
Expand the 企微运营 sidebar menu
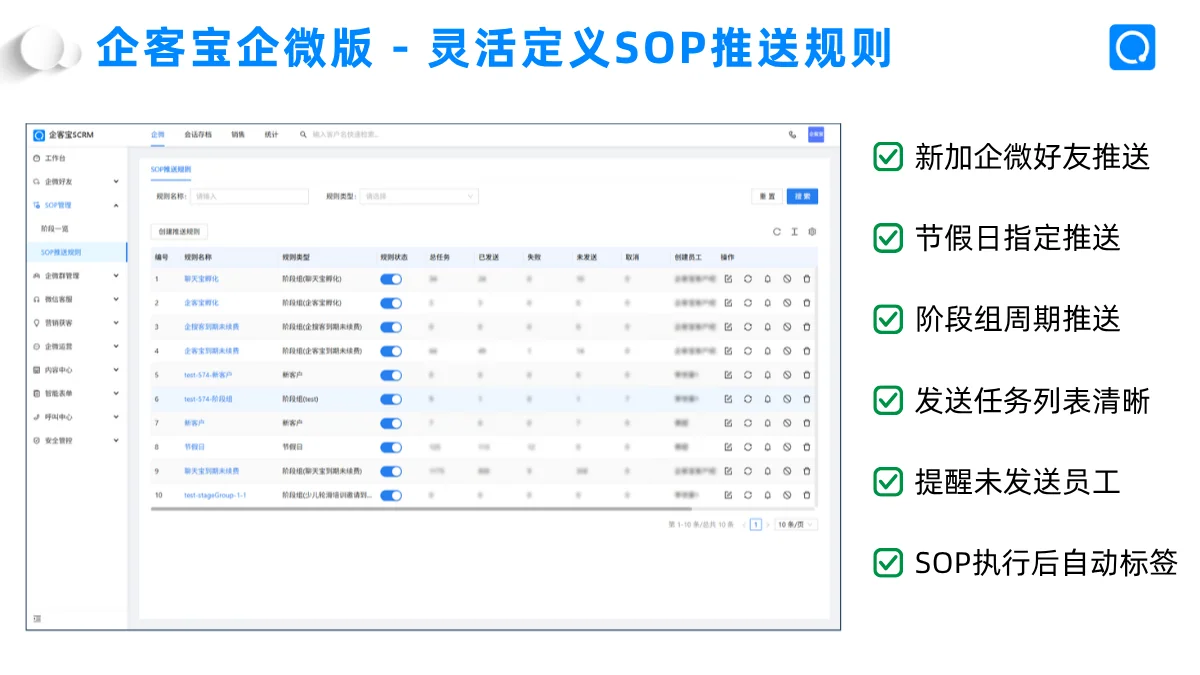tap(77, 346)
